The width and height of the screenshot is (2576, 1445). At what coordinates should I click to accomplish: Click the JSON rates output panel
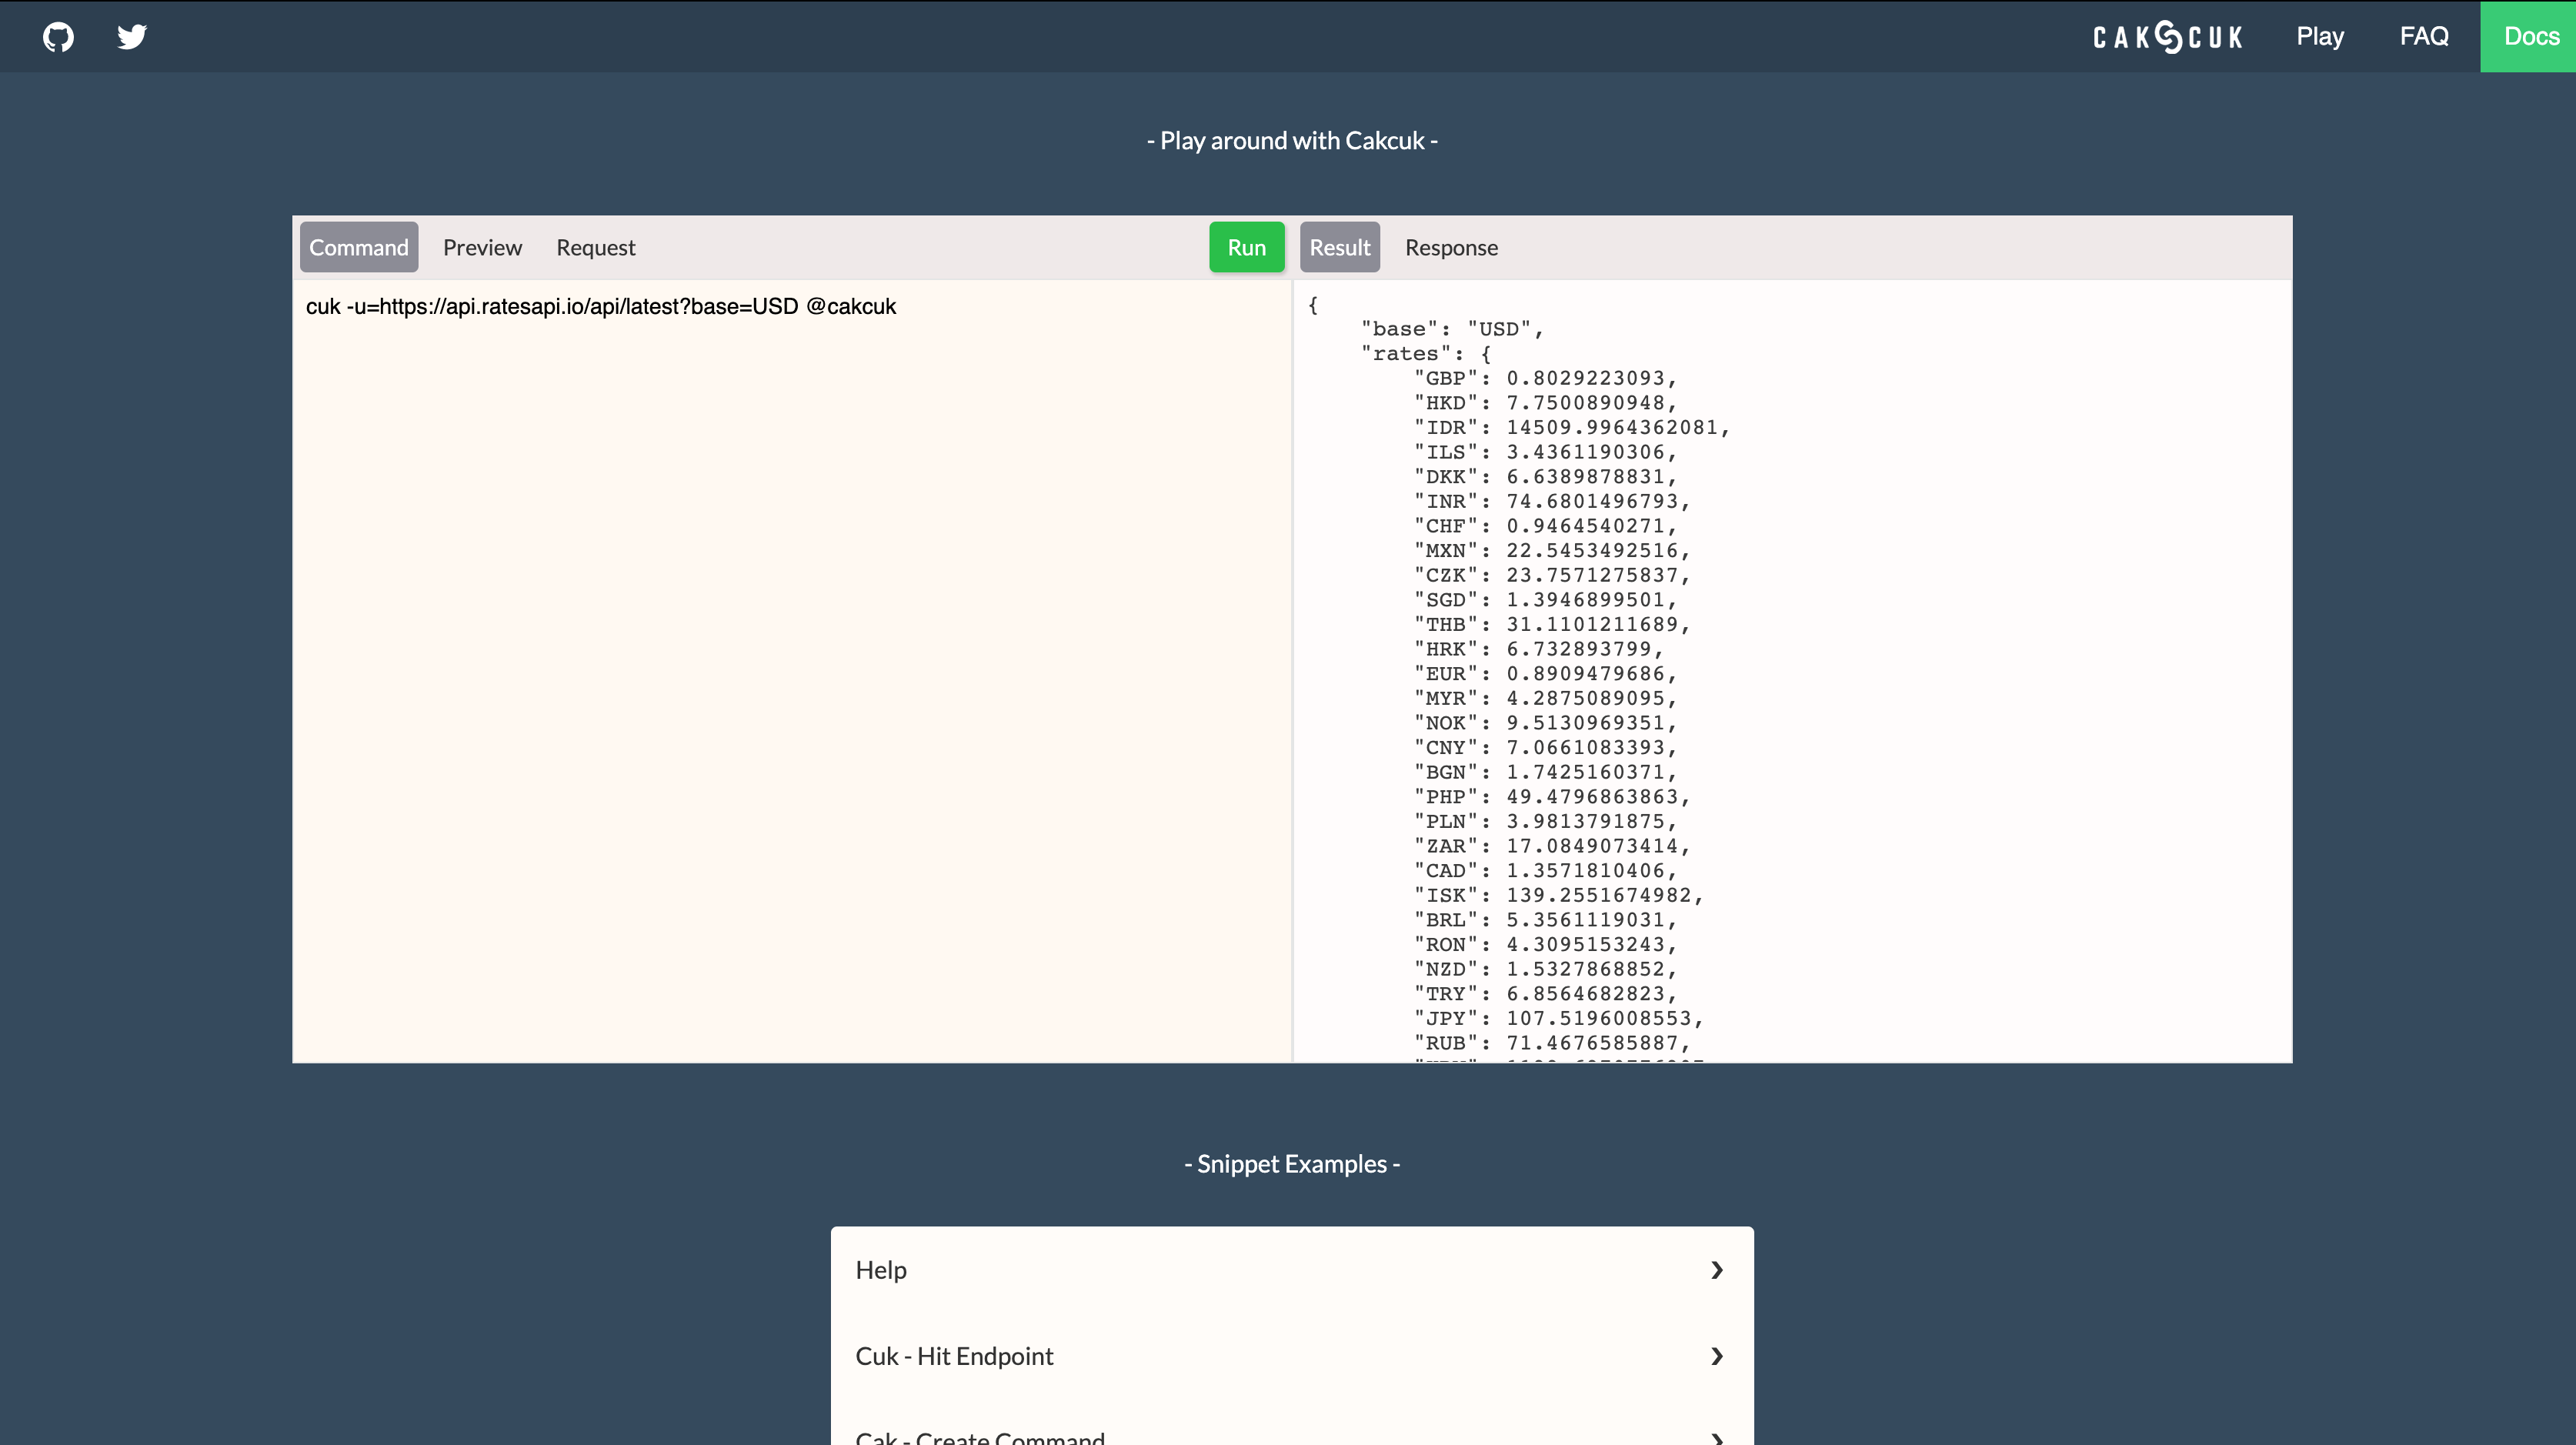[x=1790, y=670]
